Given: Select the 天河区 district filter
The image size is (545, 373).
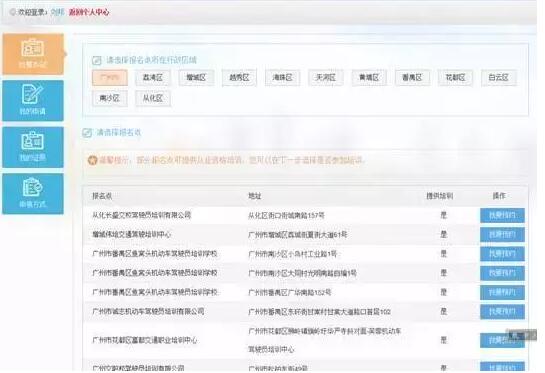Looking at the screenshot, I should 326,78.
